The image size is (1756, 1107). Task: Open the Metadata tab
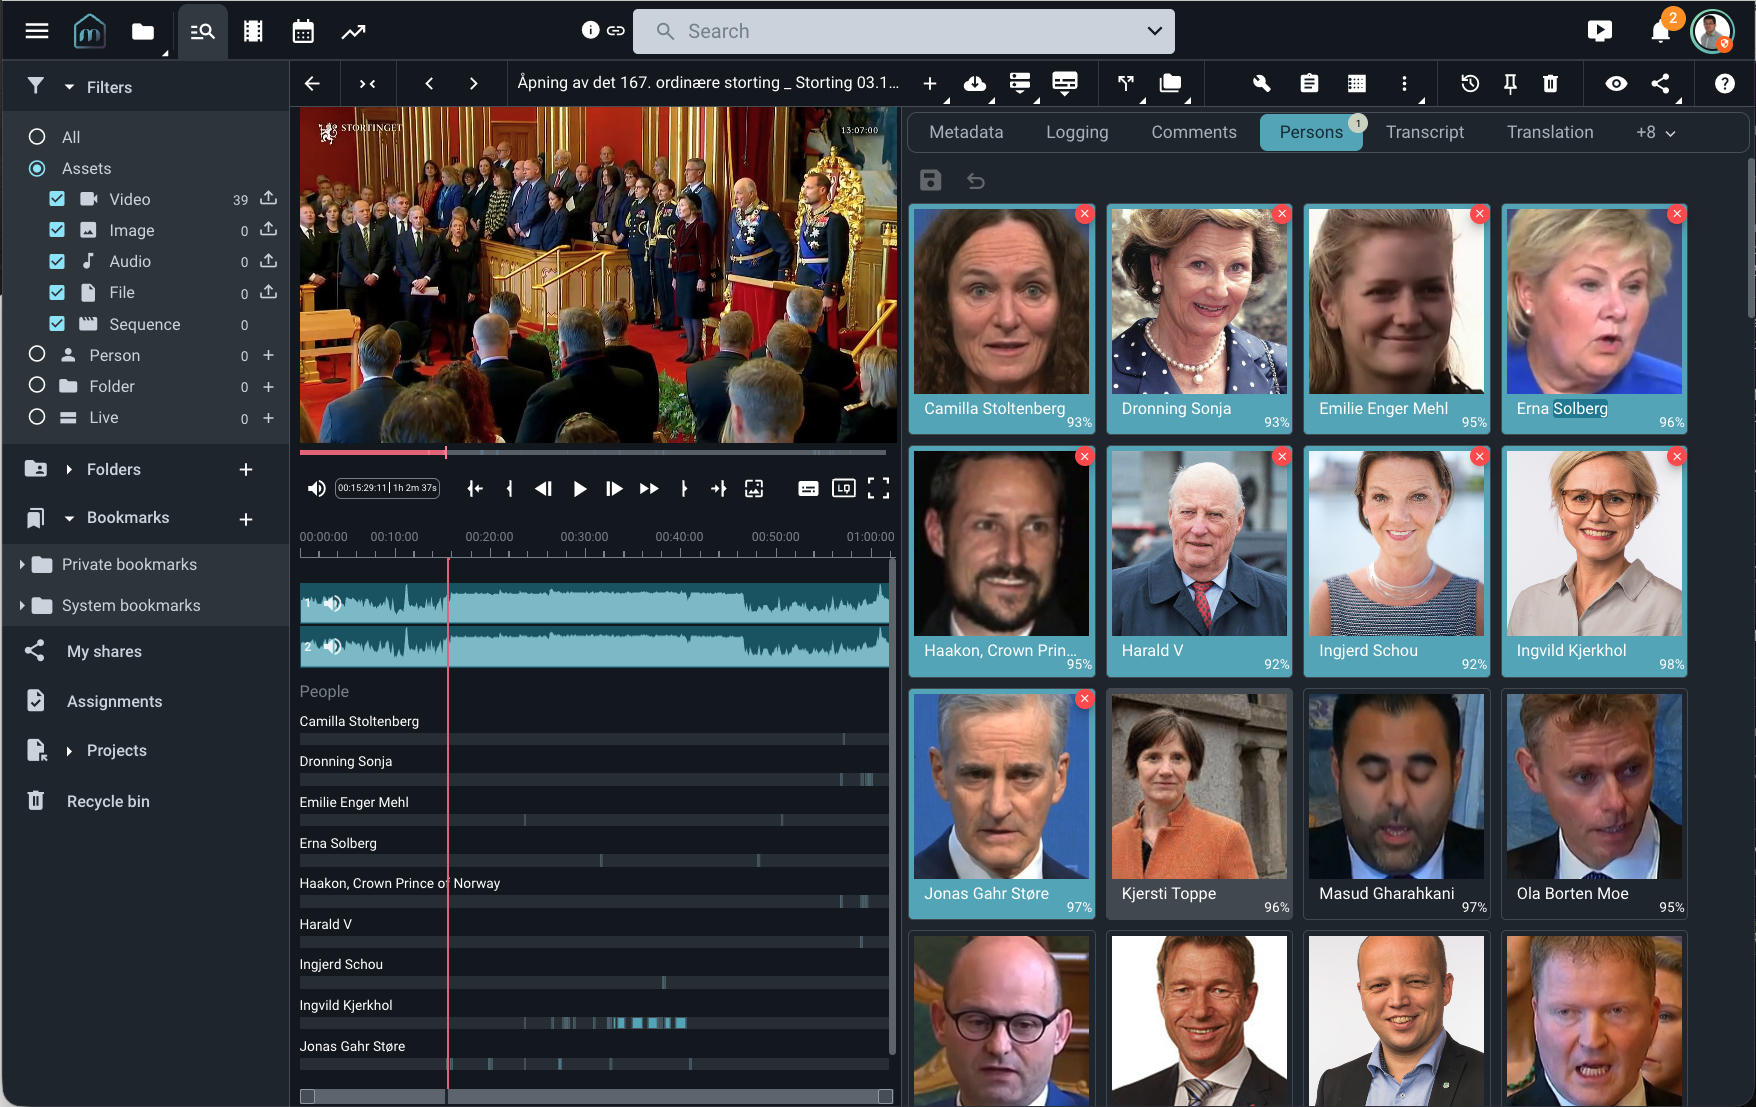(965, 132)
